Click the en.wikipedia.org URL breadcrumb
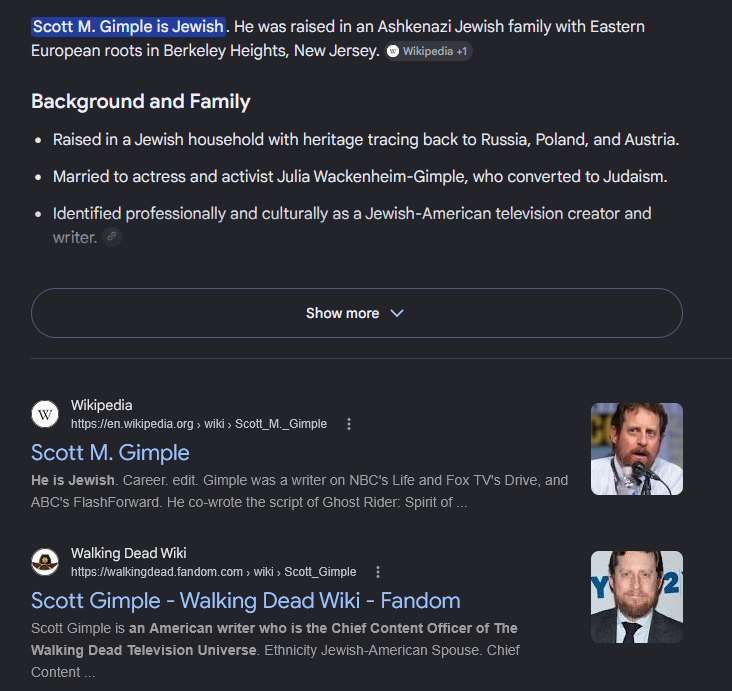The width and height of the screenshot is (732, 691). [199, 424]
